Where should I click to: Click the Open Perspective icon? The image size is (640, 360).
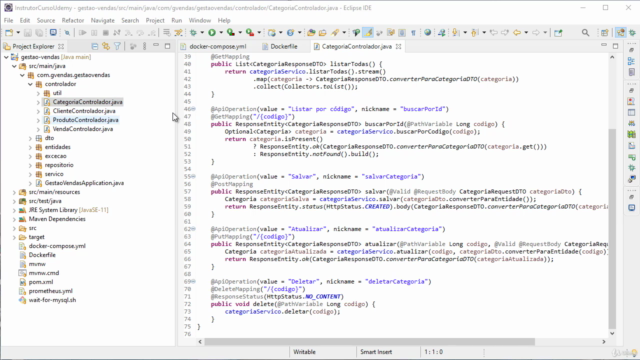pos(605,33)
